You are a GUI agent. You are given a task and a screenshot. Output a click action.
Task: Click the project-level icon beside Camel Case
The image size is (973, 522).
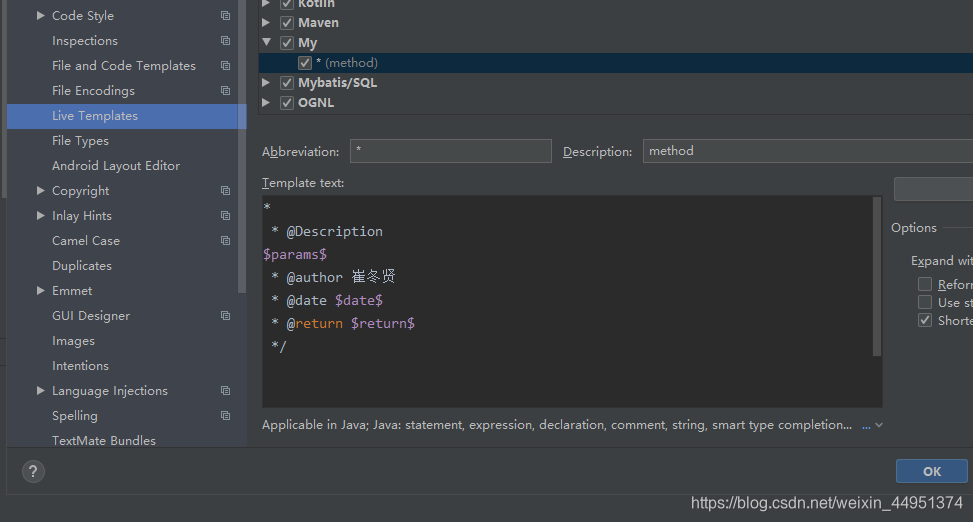tap(225, 240)
